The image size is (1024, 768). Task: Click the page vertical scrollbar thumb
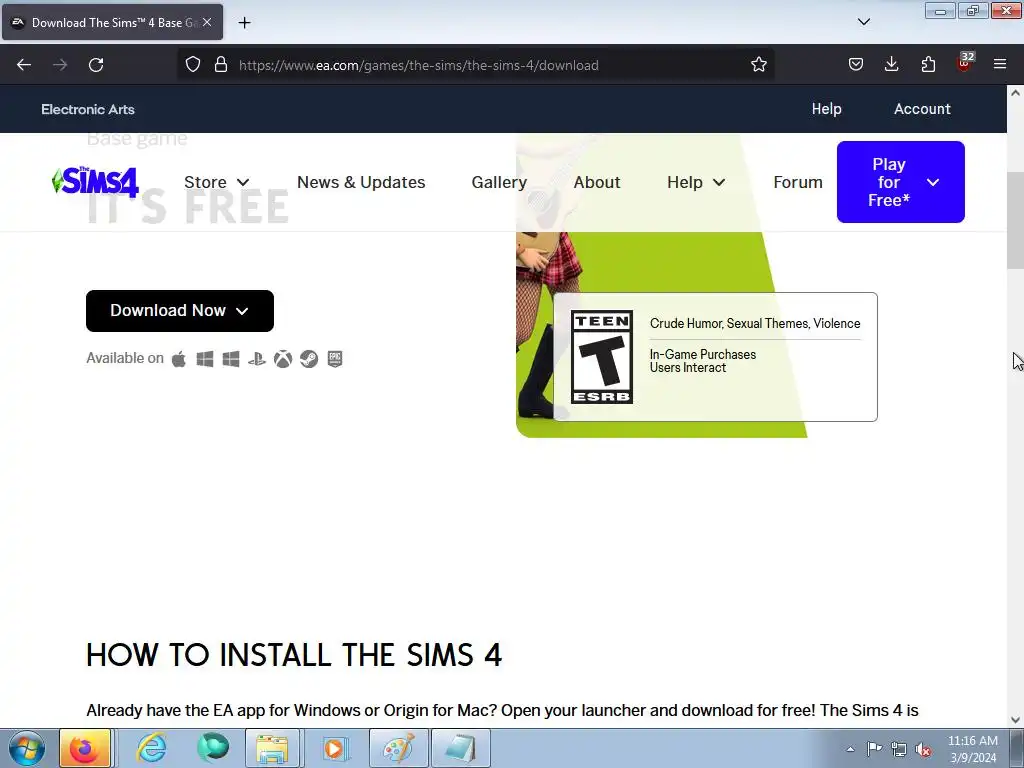[1015, 221]
